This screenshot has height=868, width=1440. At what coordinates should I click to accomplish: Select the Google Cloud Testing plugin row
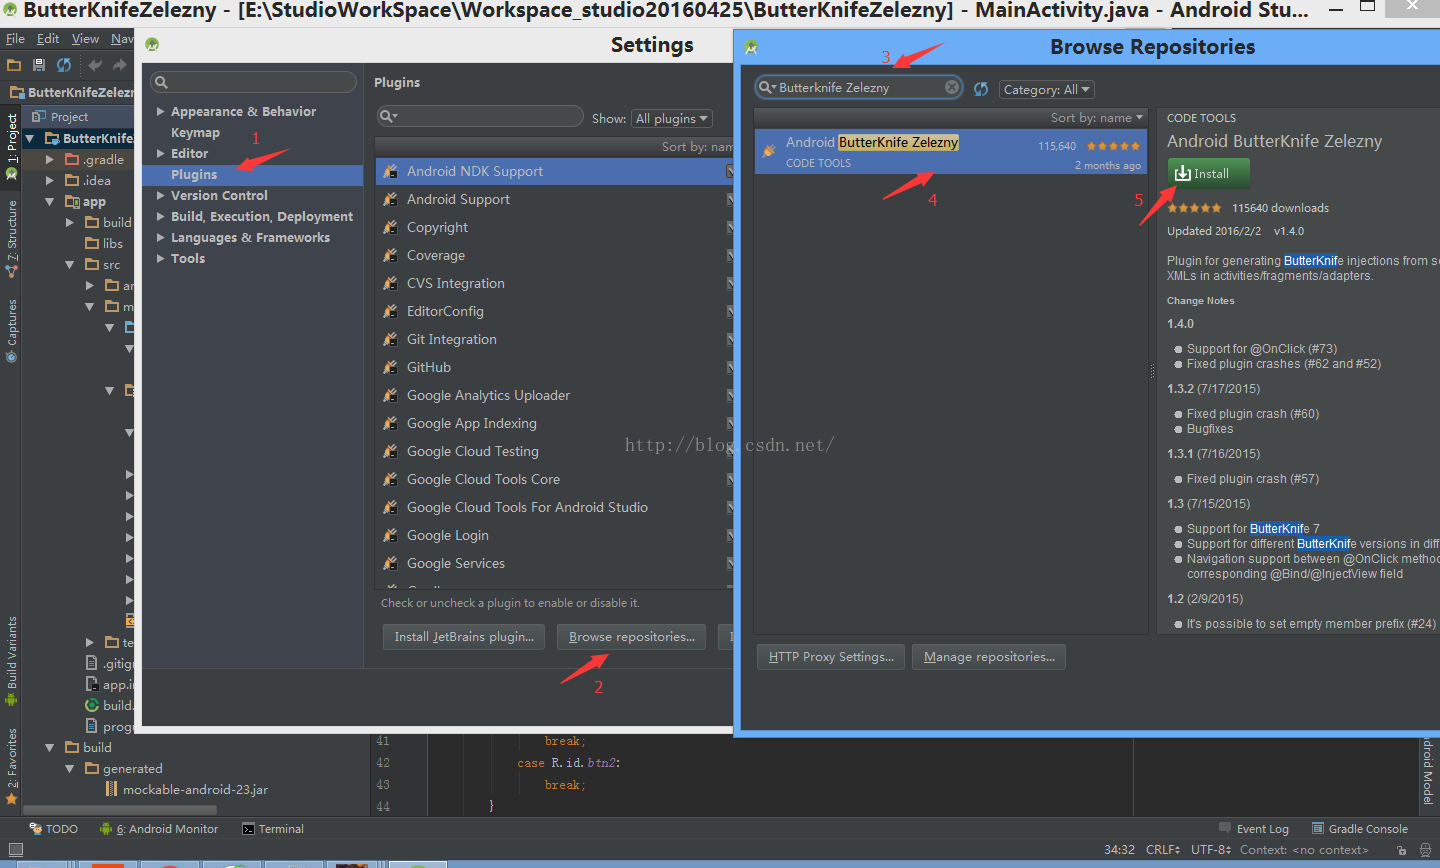(555, 451)
